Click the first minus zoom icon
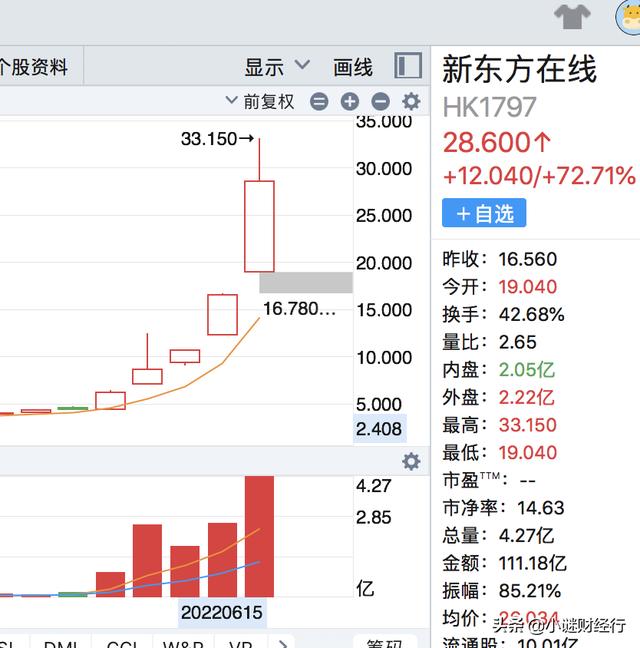This screenshot has height=648, width=640. [x=319, y=102]
